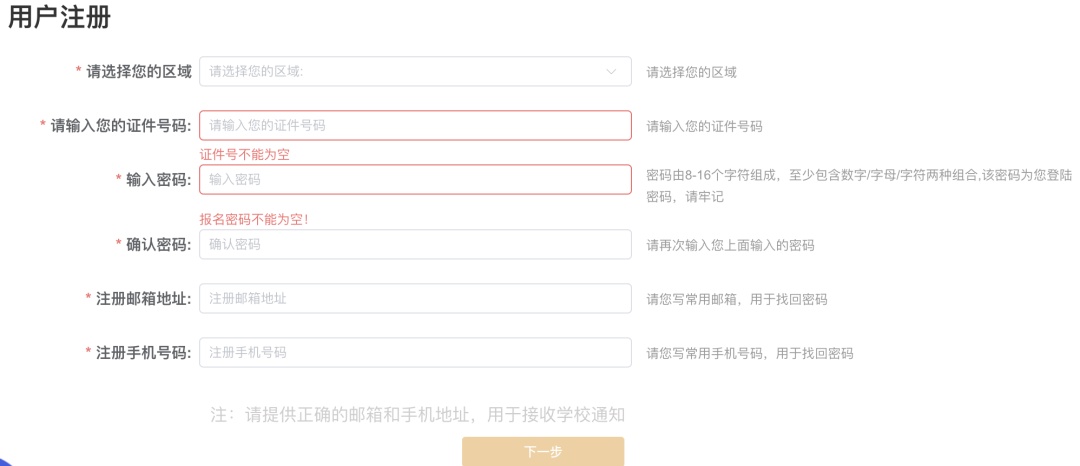Open the 请选择您的区域 dropdown box
The image size is (1080, 466).
tap(400, 72)
